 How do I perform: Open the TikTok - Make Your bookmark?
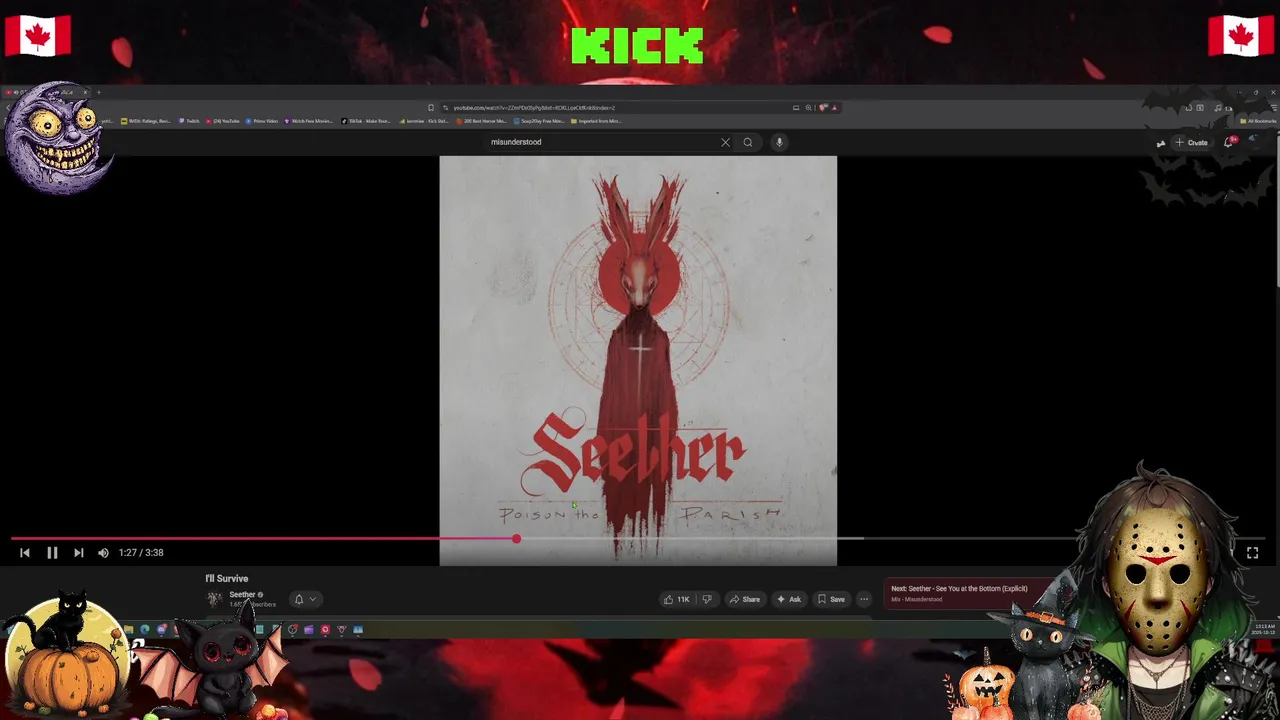click(x=366, y=121)
